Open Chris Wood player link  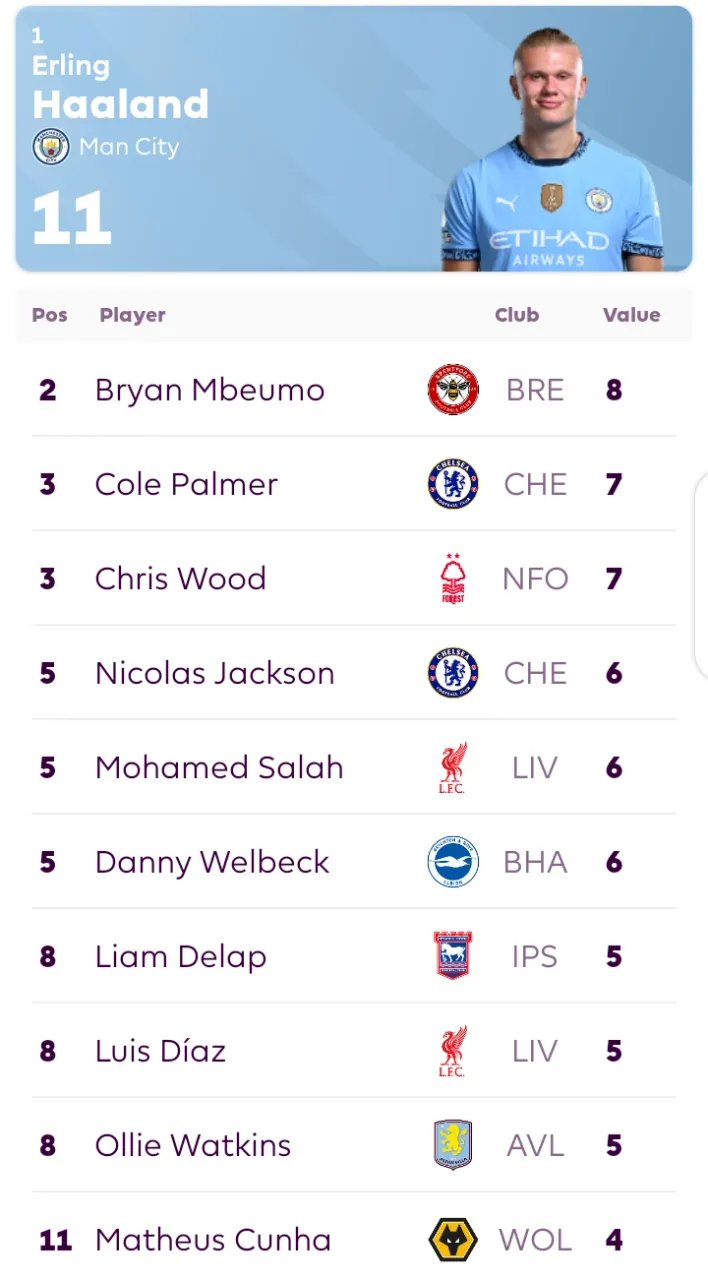point(181,578)
